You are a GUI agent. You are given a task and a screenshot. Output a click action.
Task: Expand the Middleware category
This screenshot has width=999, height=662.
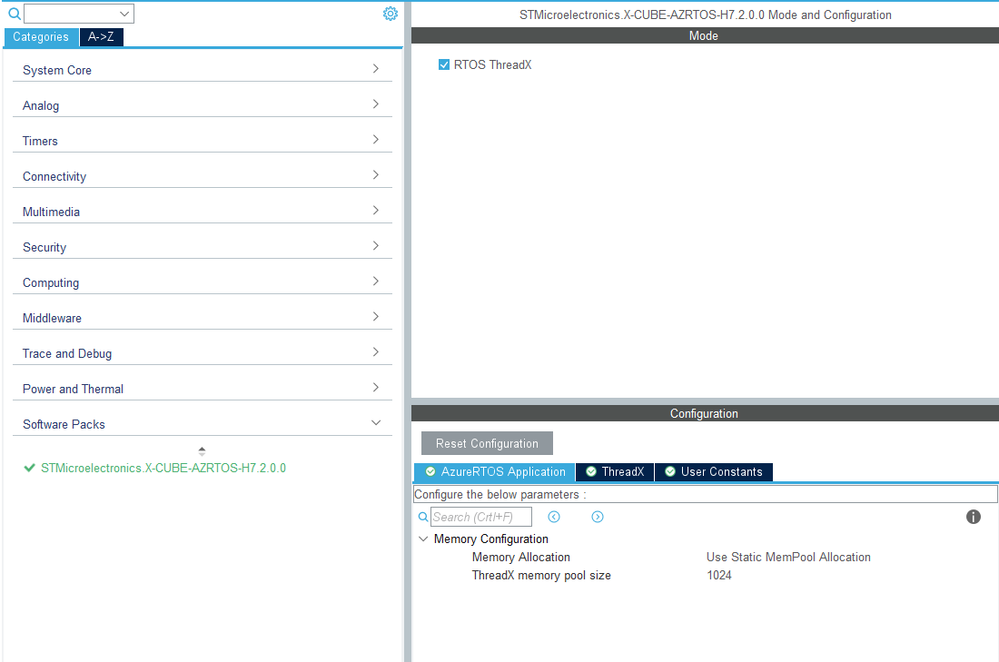coord(202,317)
